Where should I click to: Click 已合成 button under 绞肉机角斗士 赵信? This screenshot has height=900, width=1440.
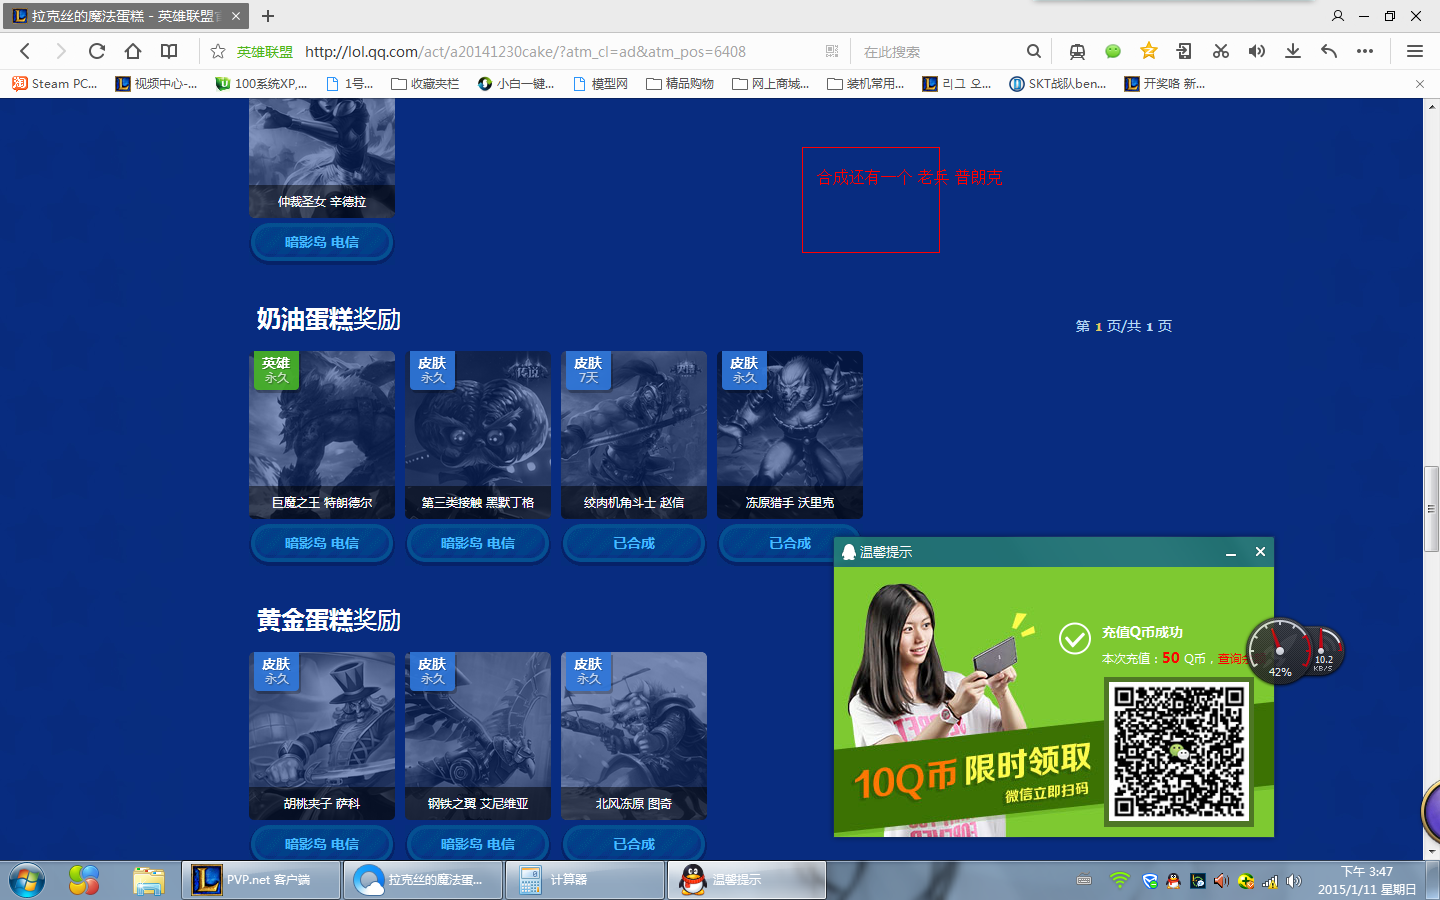(x=633, y=543)
